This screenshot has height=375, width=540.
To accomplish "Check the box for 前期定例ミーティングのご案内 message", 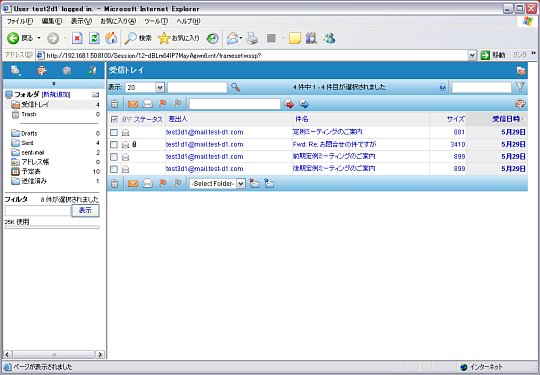I will [x=114, y=157].
